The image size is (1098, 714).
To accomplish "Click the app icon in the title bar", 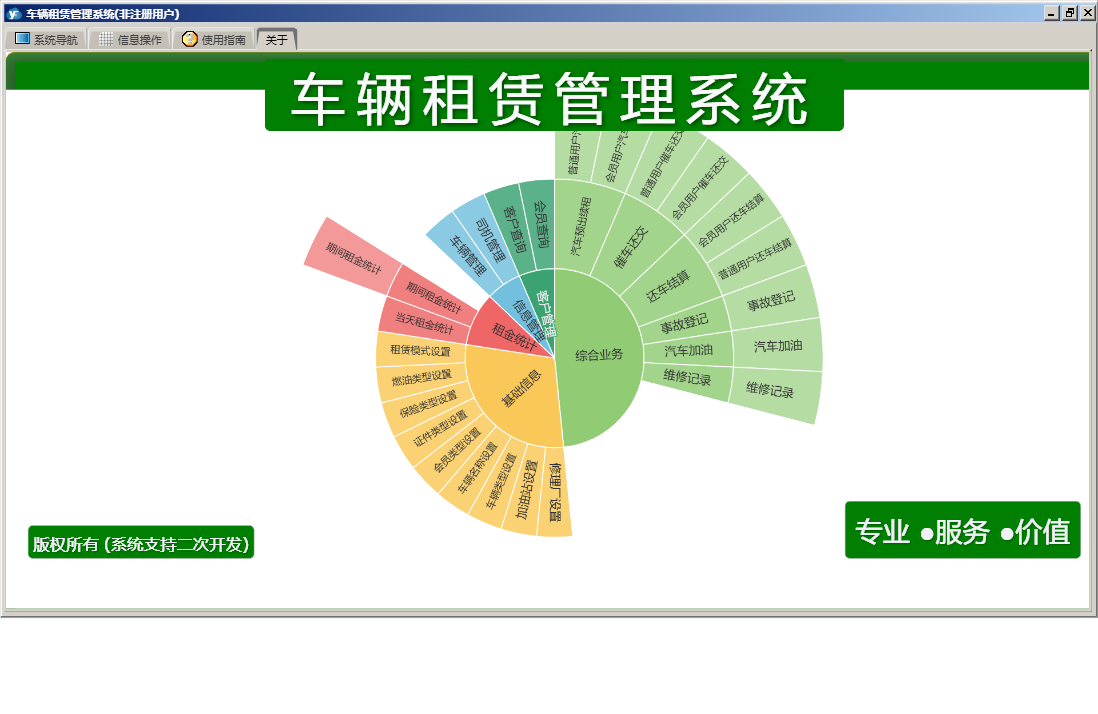I will pyautogui.click(x=13, y=13).
